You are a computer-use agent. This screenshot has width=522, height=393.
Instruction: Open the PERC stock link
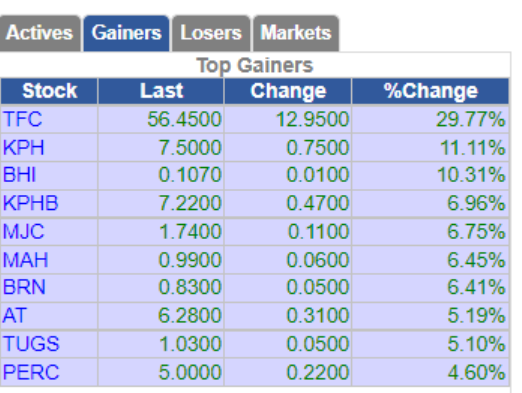click(x=31, y=372)
